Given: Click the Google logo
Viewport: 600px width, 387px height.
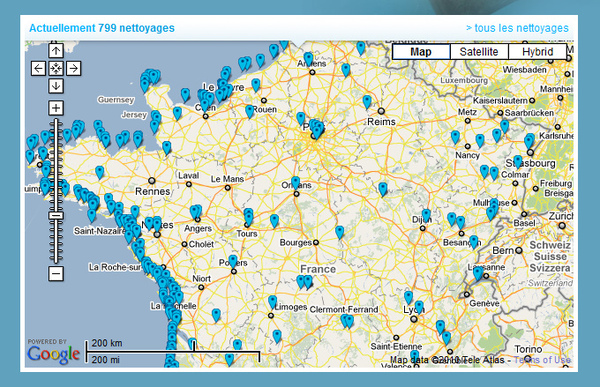Looking at the screenshot, I should [53, 354].
